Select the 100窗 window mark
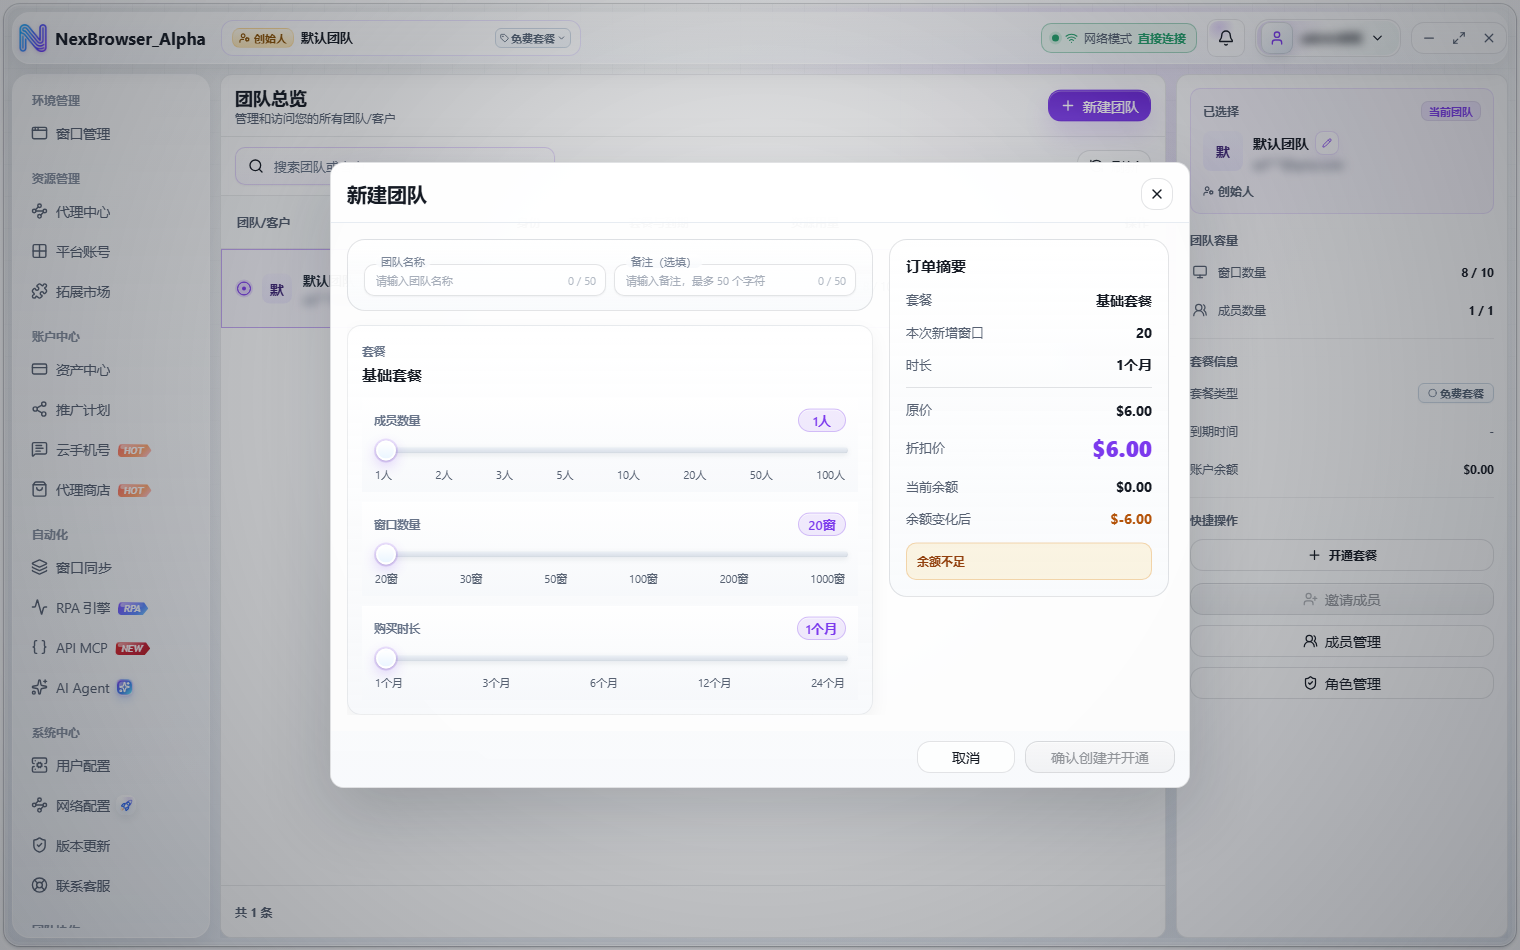The width and height of the screenshot is (1520, 950). tap(643, 579)
